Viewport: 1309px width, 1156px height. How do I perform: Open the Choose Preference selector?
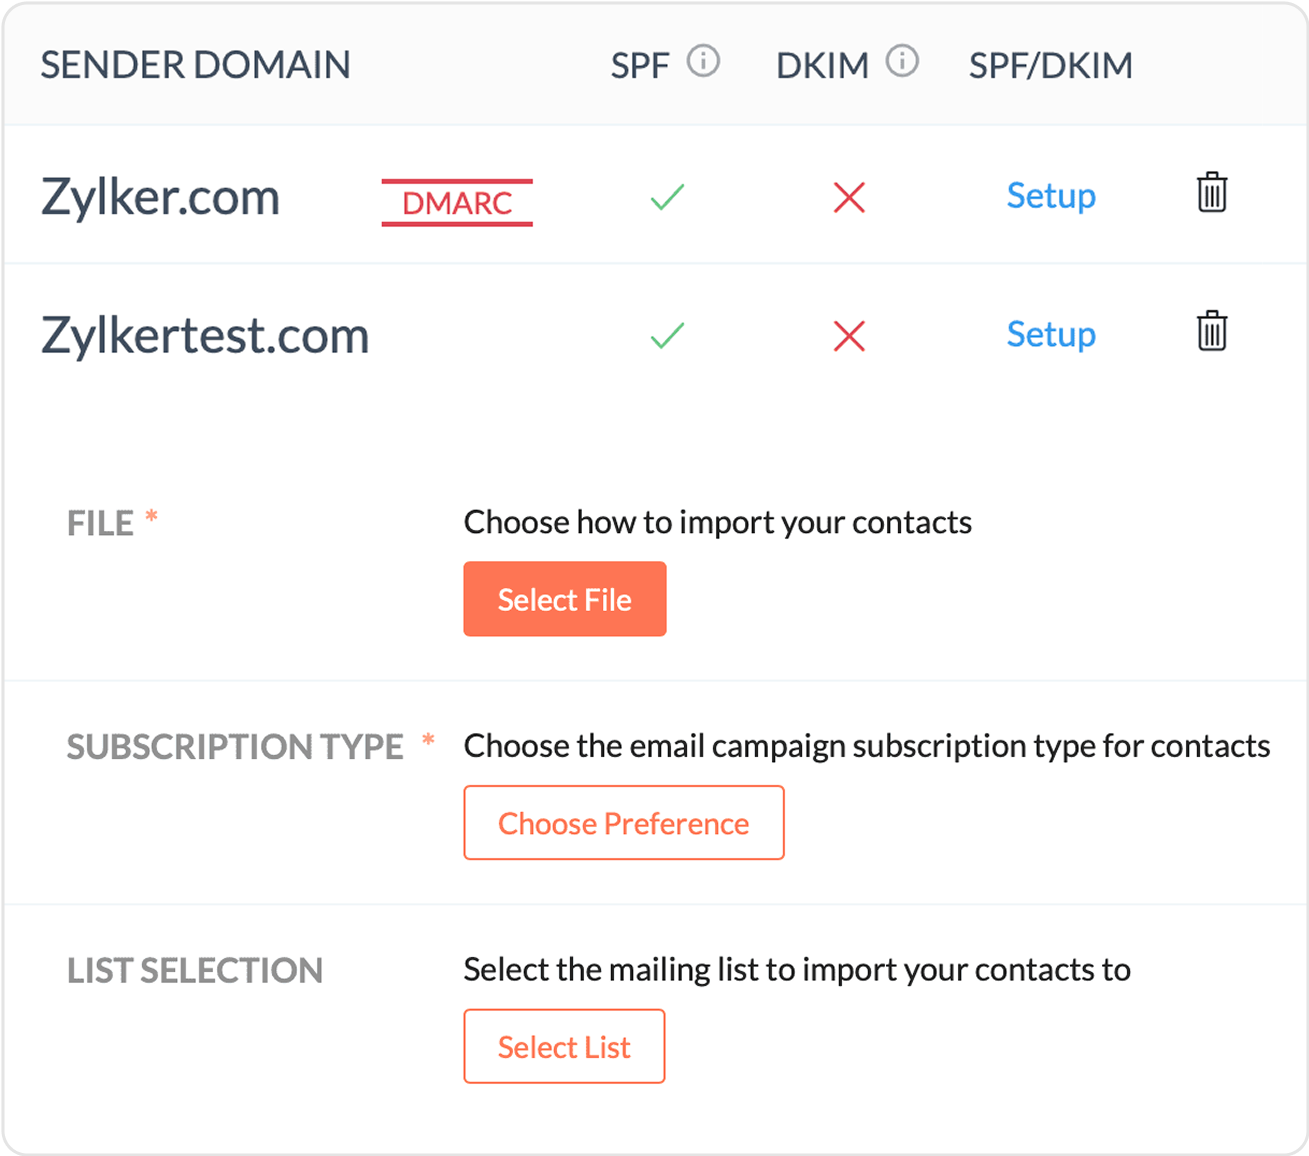[623, 823]
